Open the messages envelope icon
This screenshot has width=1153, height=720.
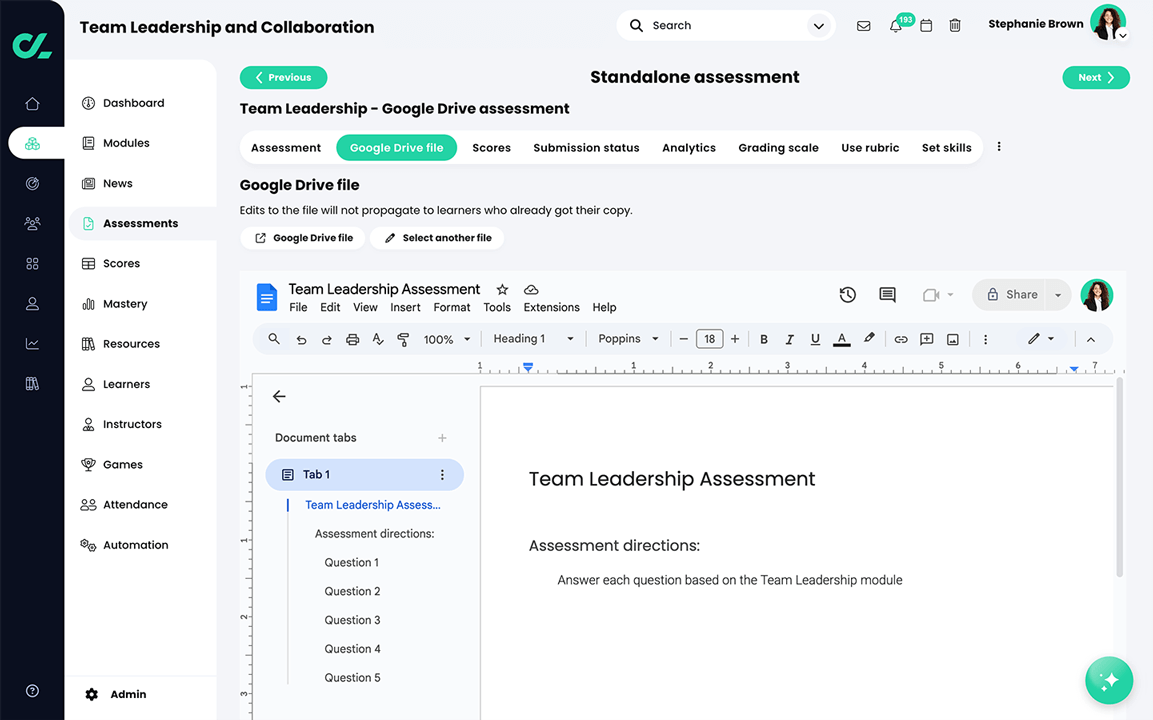click(863, 25)
